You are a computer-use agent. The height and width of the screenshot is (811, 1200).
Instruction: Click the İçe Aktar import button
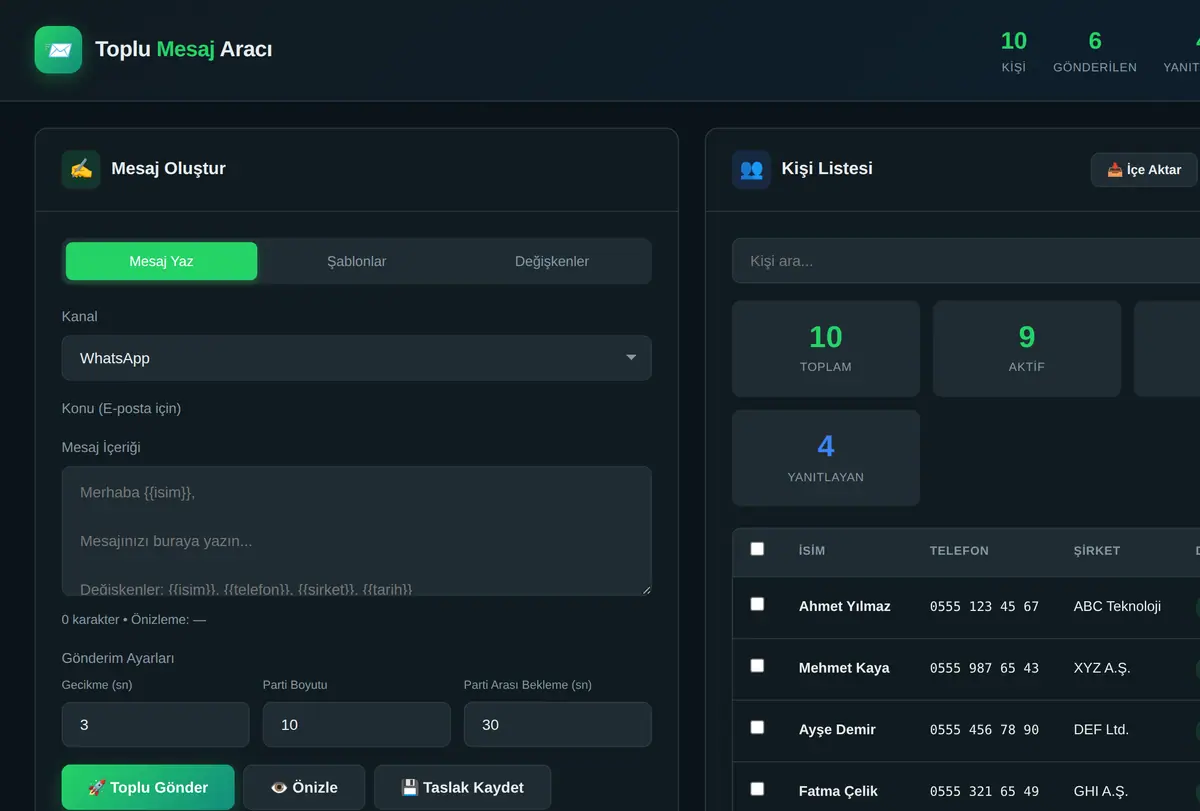[1144, 170]
